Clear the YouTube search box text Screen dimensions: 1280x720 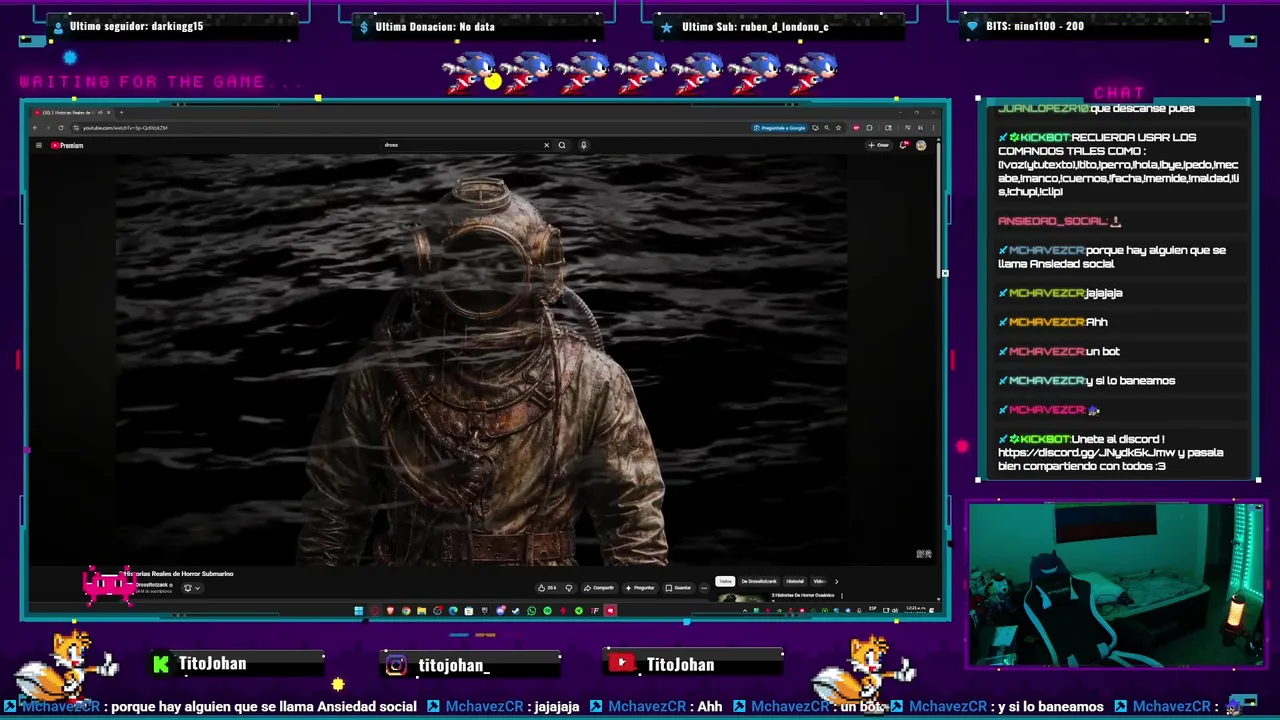click(546, 145)
